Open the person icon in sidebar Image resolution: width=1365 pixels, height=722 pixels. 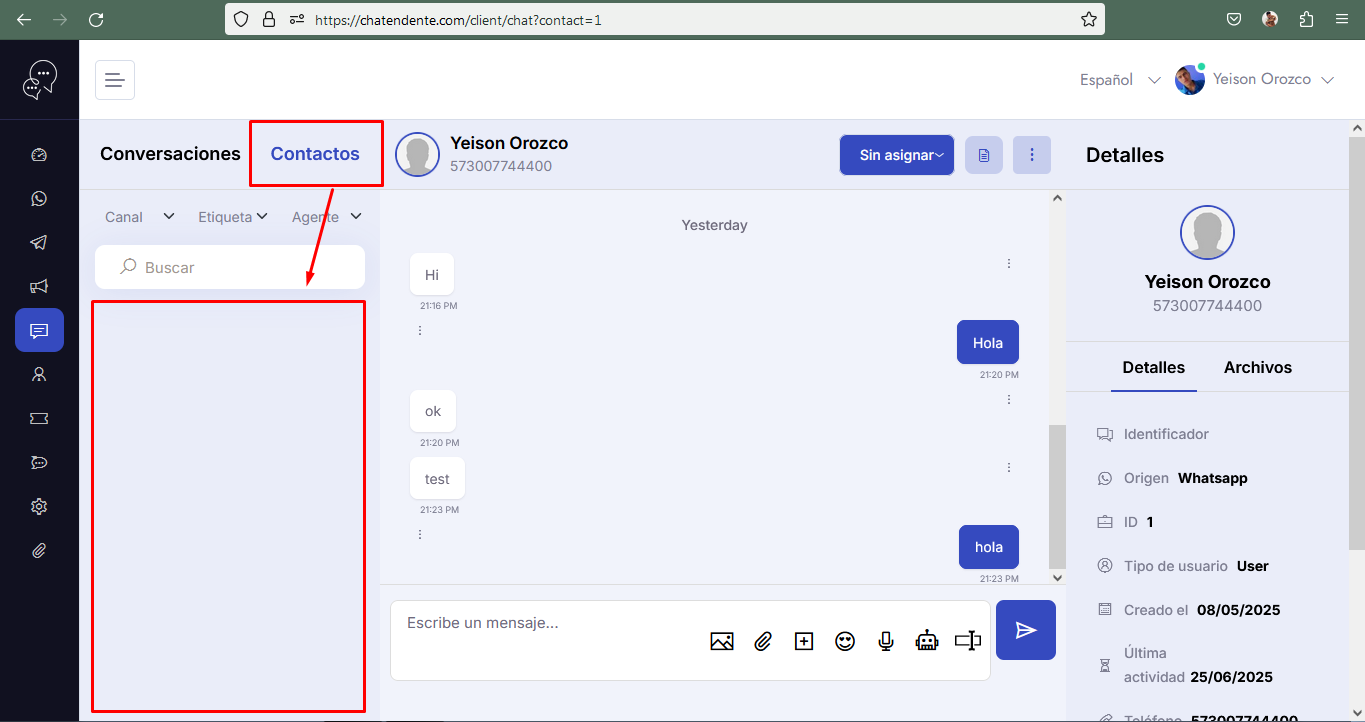(39, 375)
